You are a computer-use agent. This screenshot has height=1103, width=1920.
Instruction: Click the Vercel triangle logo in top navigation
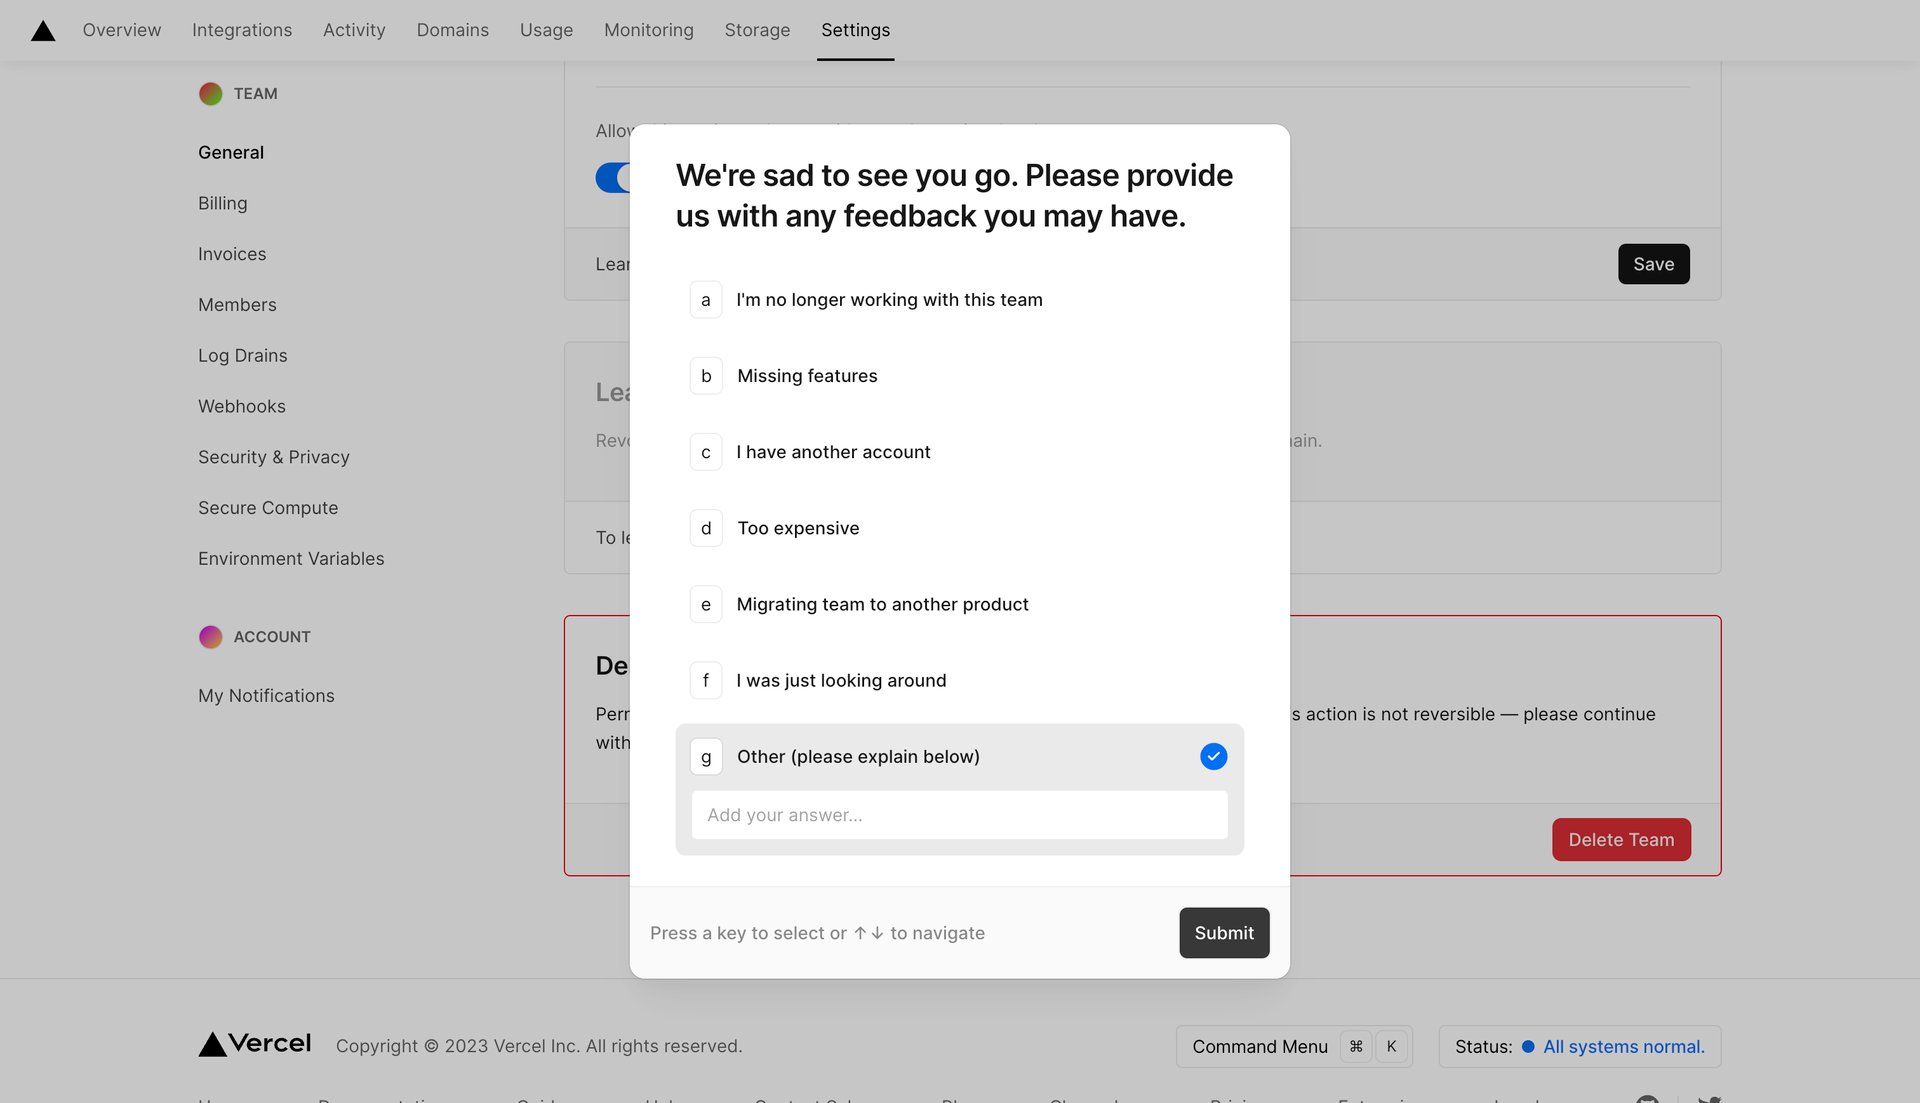point(42,29)
